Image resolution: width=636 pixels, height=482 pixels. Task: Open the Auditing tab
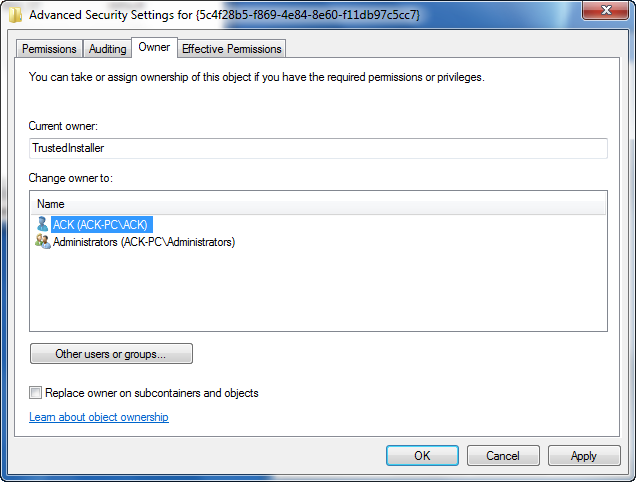click(107, 49)
